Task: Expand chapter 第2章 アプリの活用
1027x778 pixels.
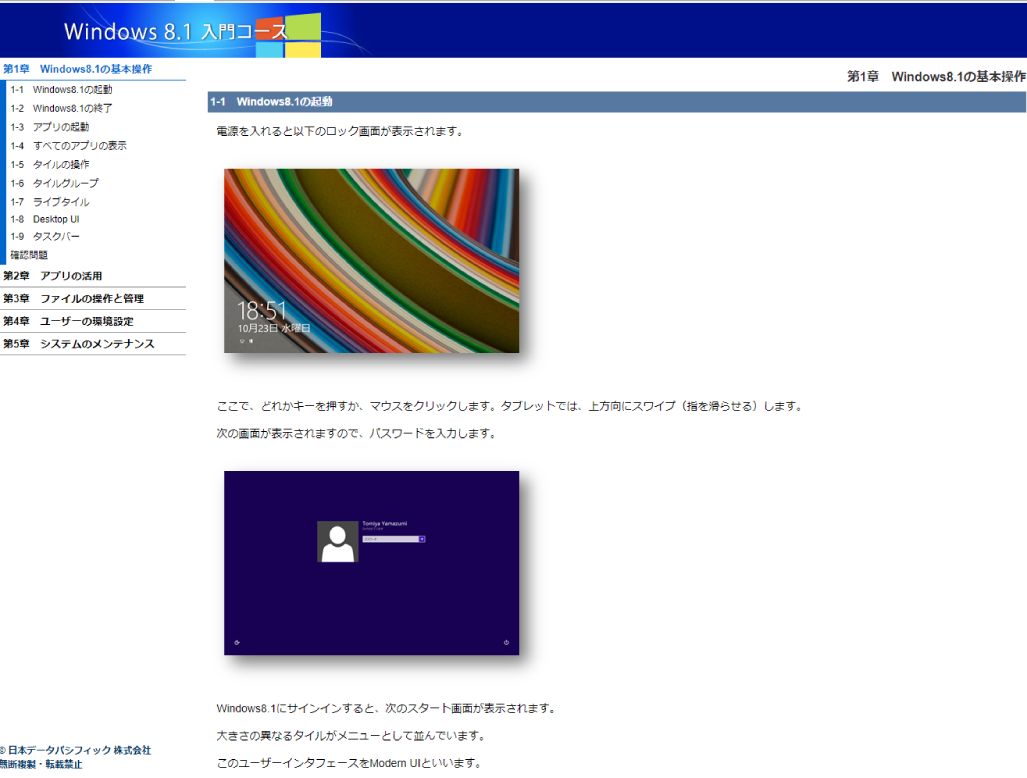Action: pyautogui.click(x=52, y=276)
